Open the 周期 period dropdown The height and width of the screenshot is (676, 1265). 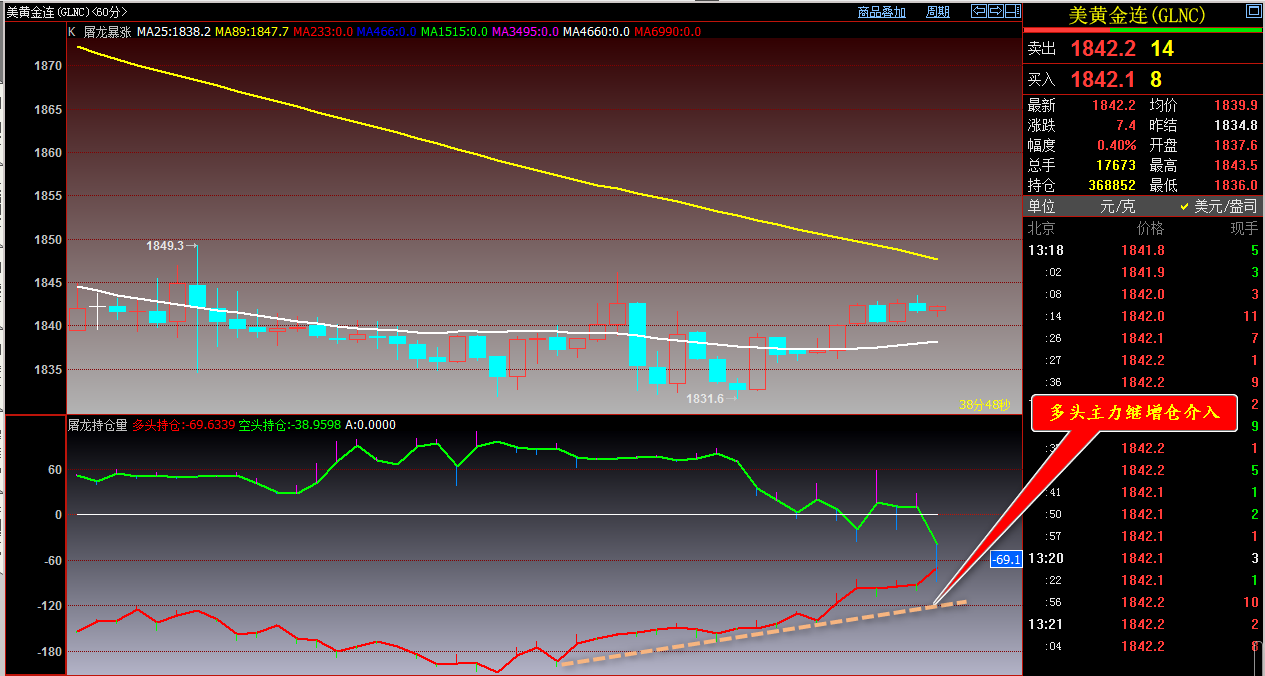[x=937, y=12]
